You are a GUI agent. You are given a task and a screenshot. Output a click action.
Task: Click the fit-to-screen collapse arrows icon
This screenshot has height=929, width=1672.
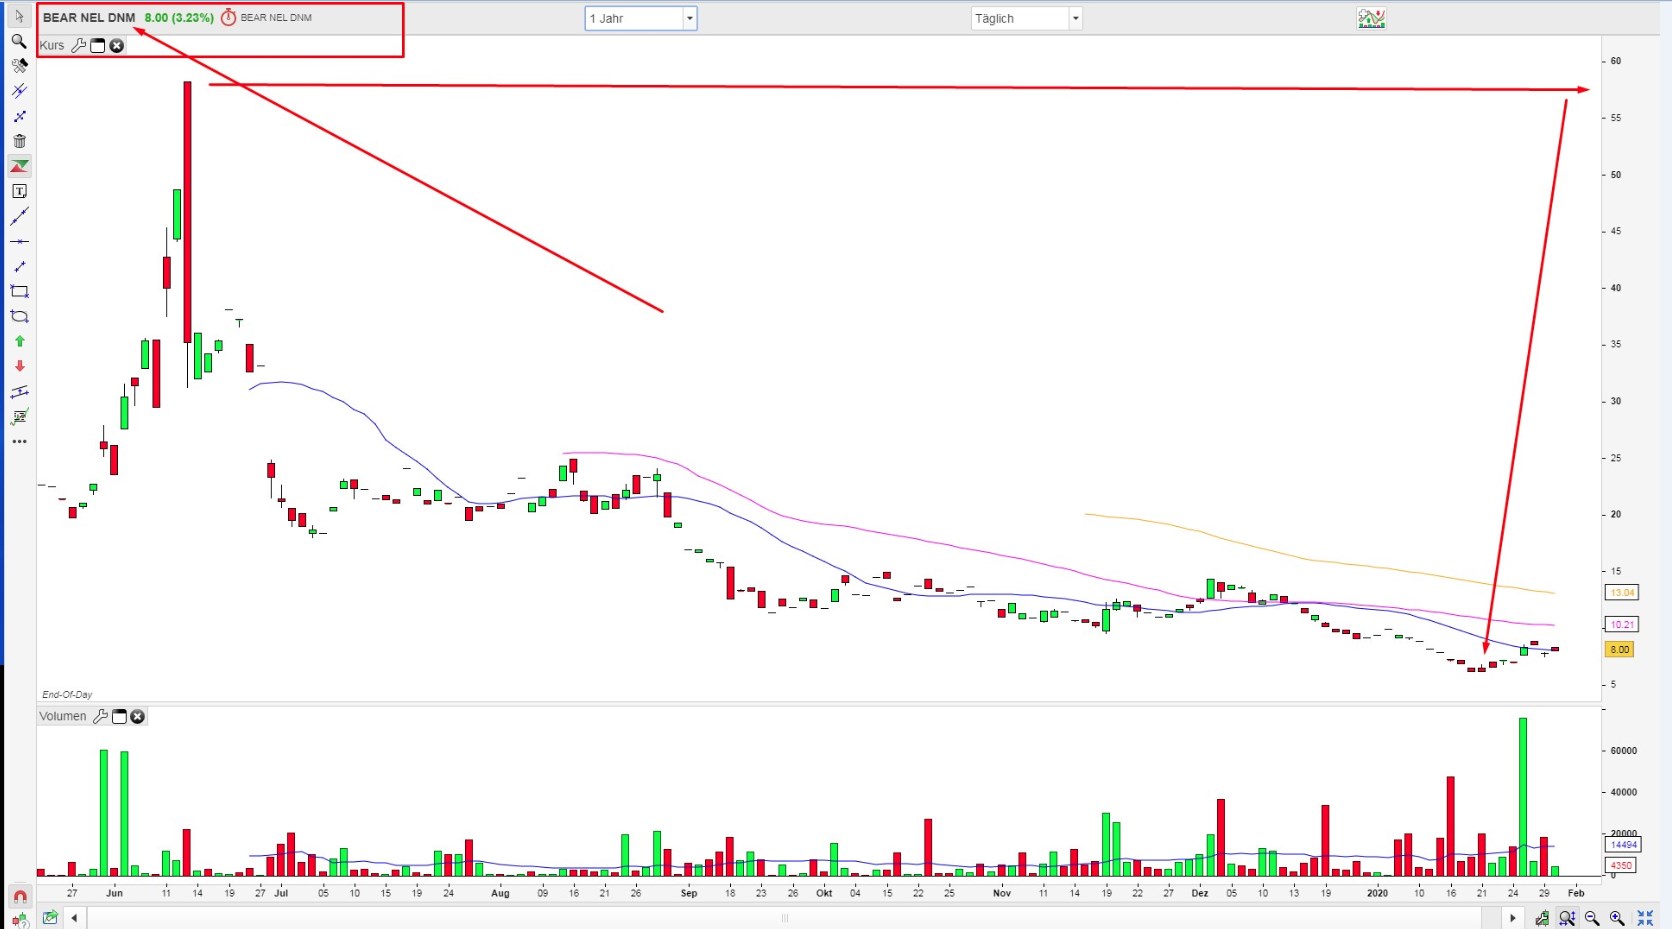click(1645, 917)
